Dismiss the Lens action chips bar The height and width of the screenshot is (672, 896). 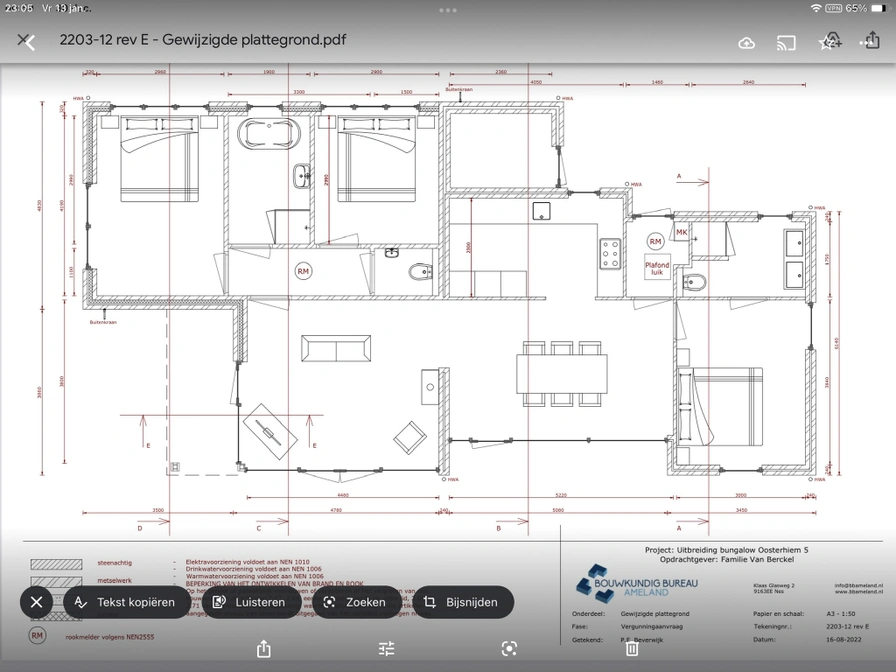36,602
